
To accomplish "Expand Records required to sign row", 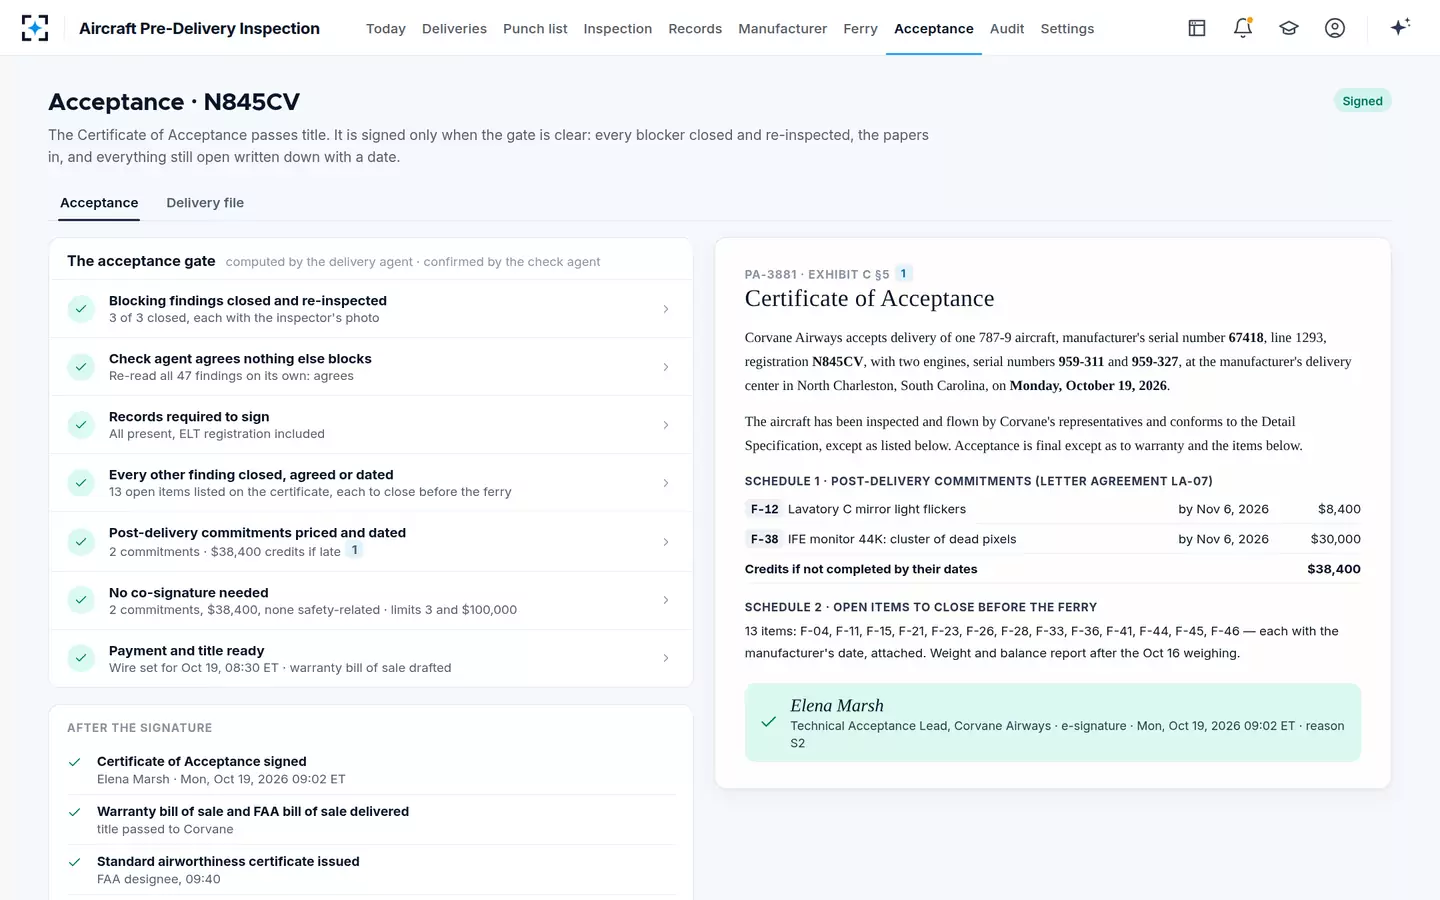I will pos(371,425).
